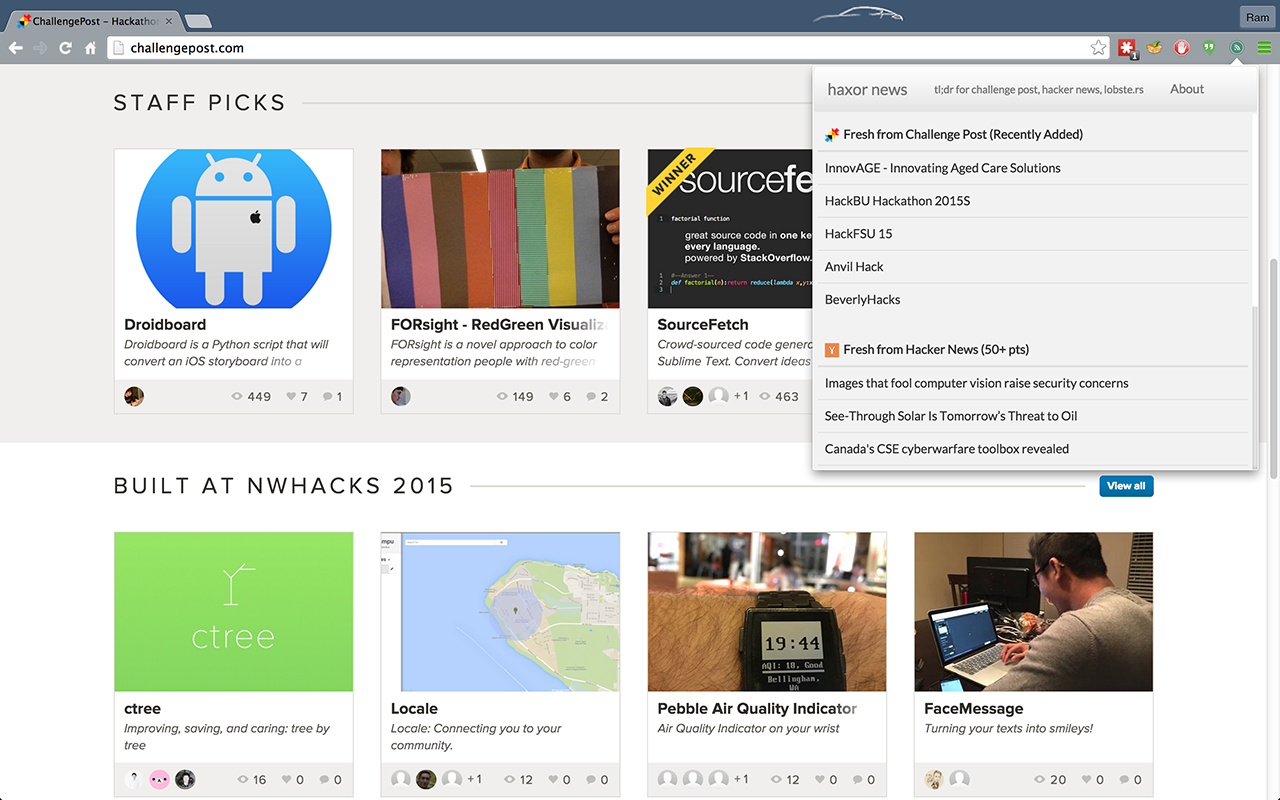Go back with the browser back arrow
The height and width of the screenshot is (800, 1280).
pyautogui.click(x=16, y=48)
